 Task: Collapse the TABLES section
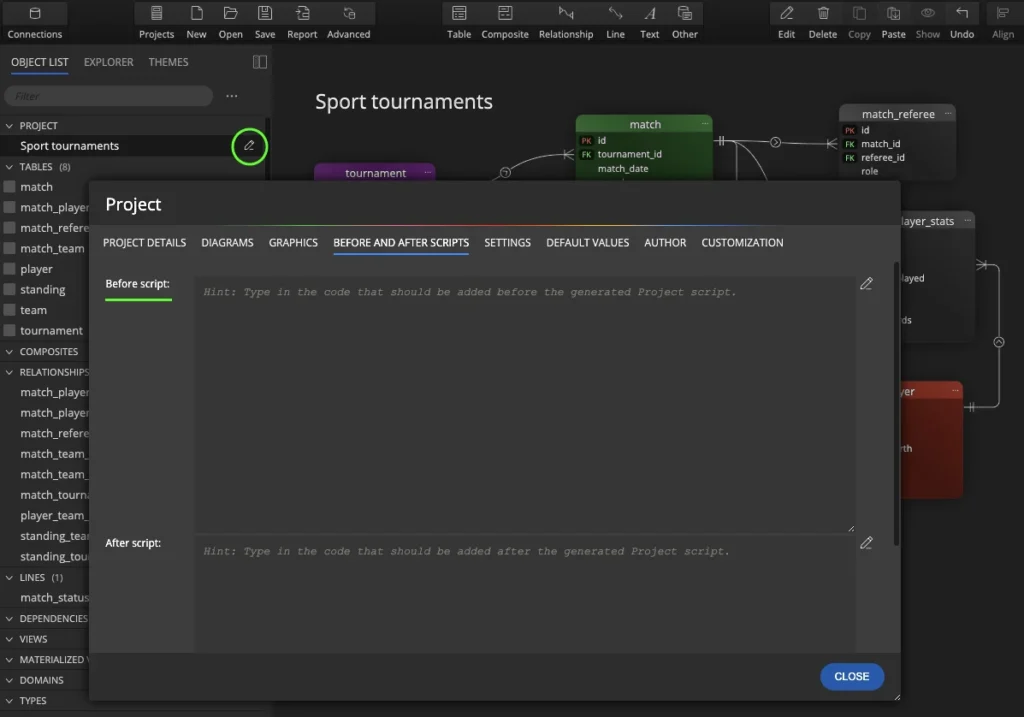click(10, 167)
